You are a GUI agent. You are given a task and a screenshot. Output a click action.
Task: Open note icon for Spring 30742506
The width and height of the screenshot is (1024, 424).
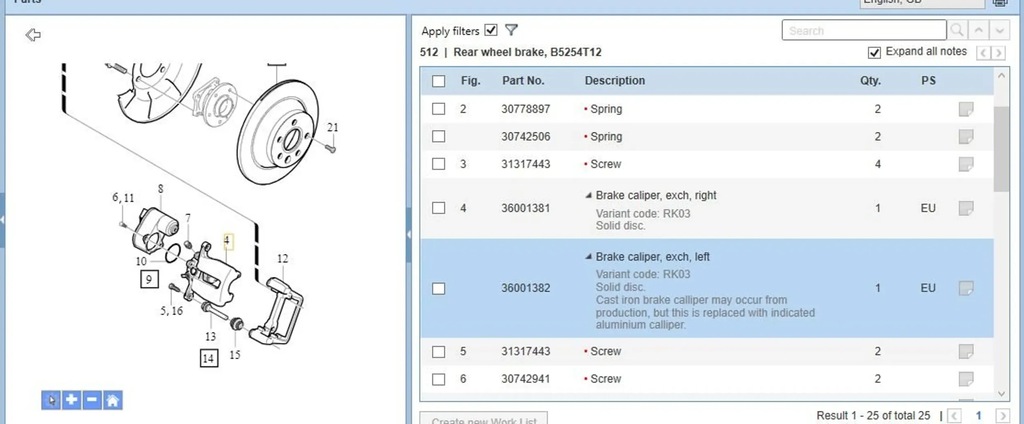tap(966, 137)
